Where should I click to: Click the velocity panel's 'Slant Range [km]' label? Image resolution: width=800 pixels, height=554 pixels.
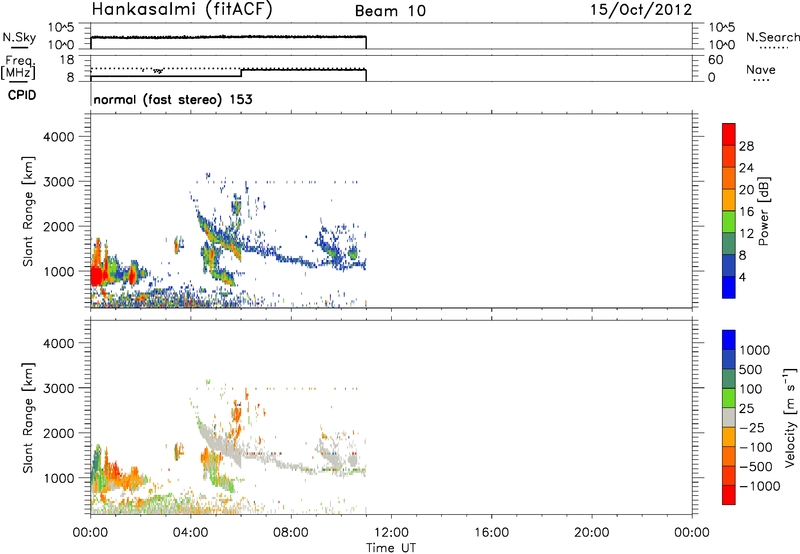28,417
